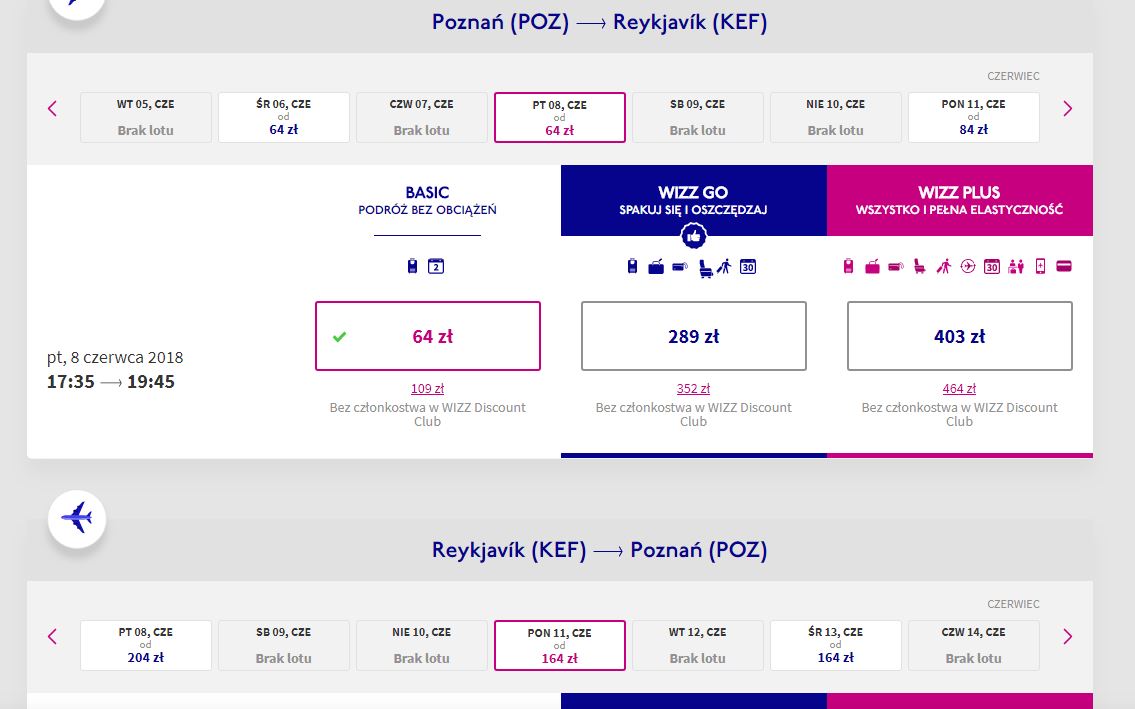Click the mobile phone icon under WIZZ PLUS
1135x709 pixels.
(x=1040, y=266)
